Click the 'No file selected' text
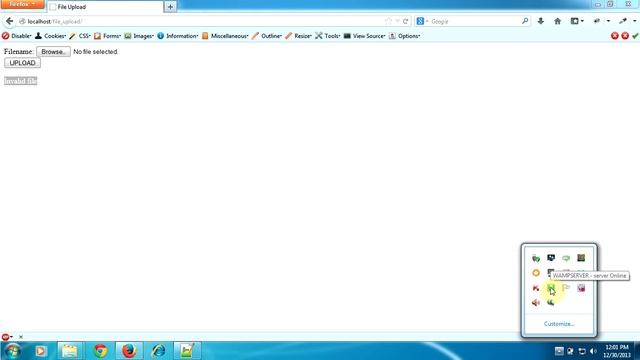This screenshot has width=640, height=360. tap(95, 52)
